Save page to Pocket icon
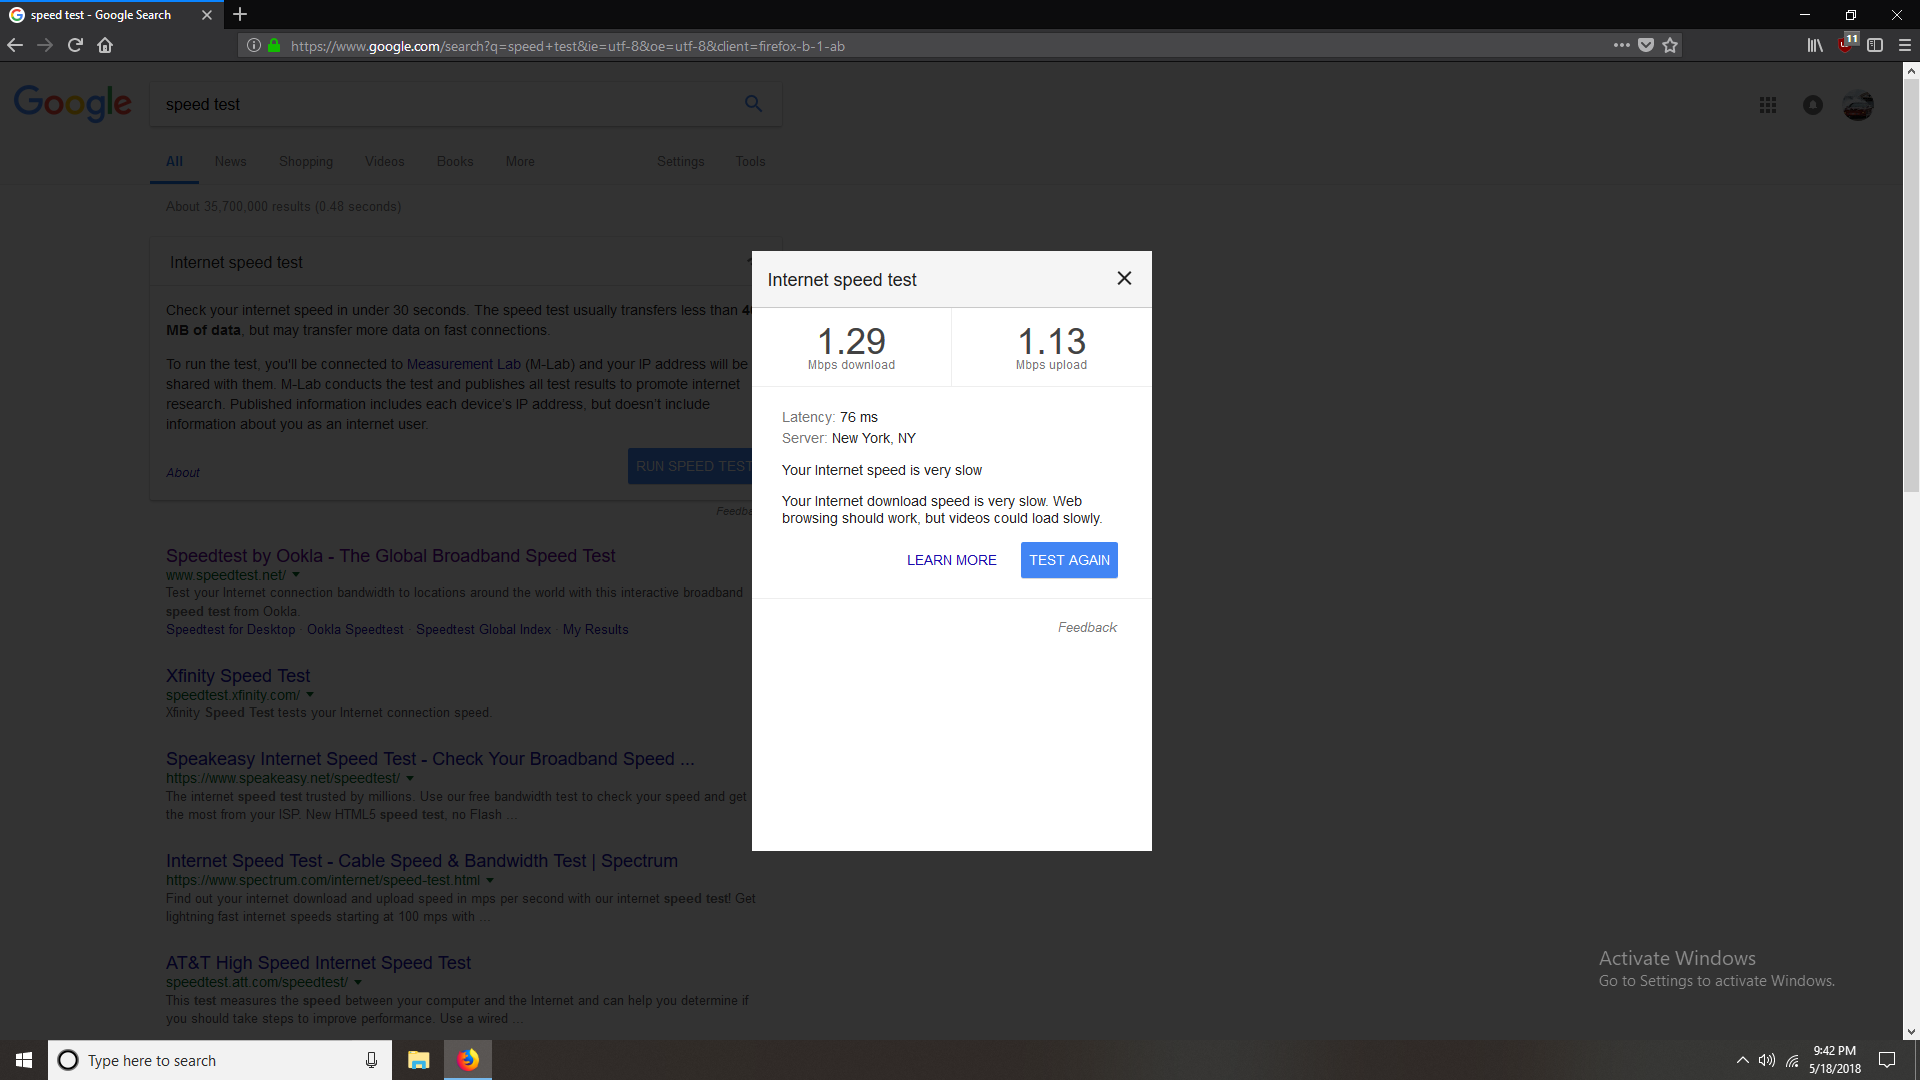 (1646, 45)
